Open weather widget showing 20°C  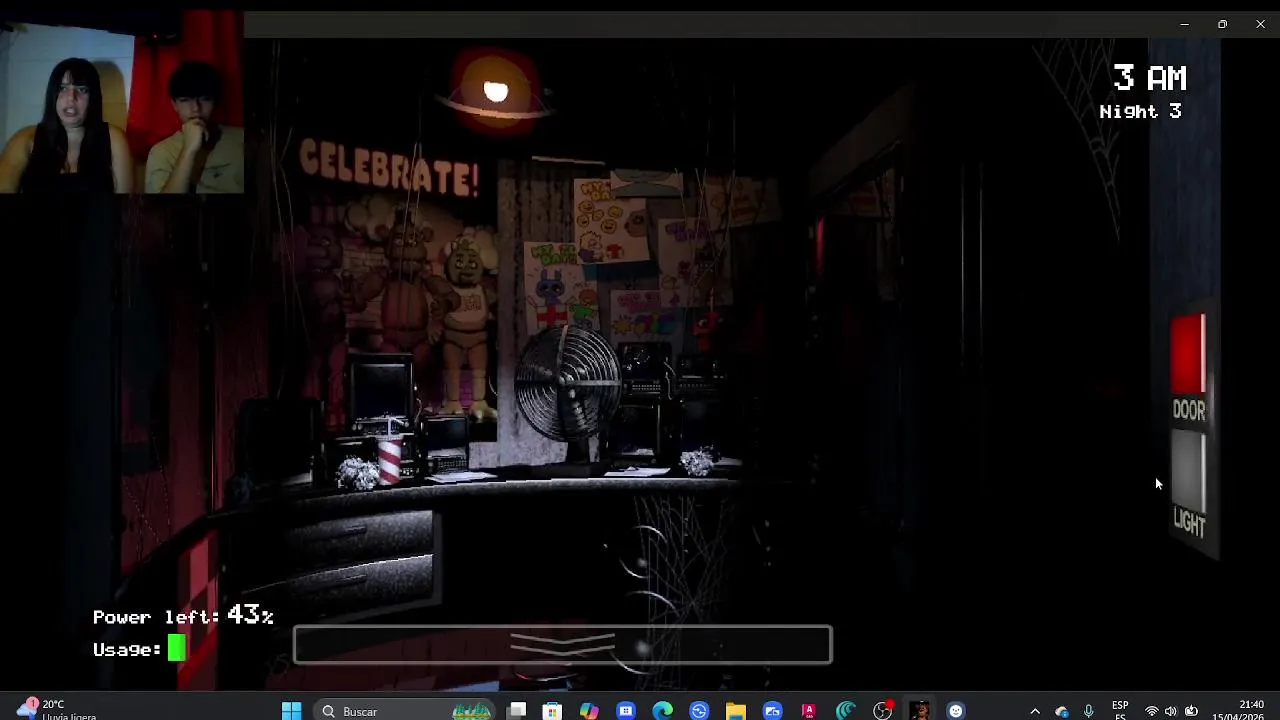pyautogui.click(x=55, y=710)
